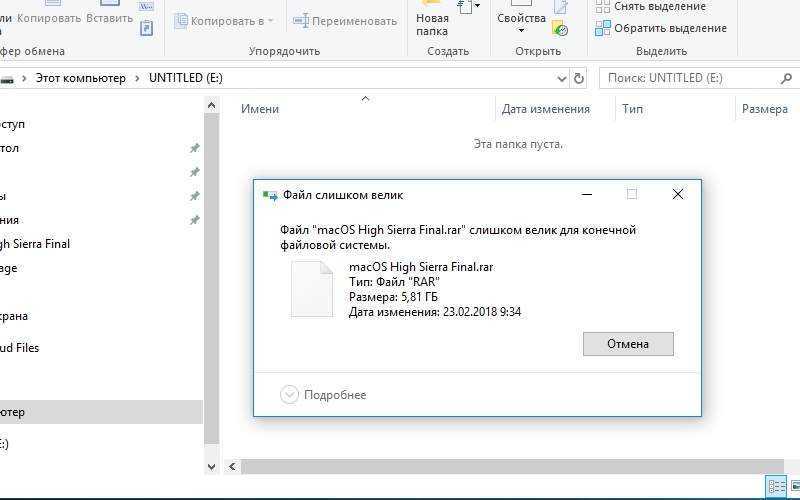Click the breadcrumb chevron after 'Этот компьютер'
The height and width of the screenshot is (500, 800).
[x=137, y=79]
